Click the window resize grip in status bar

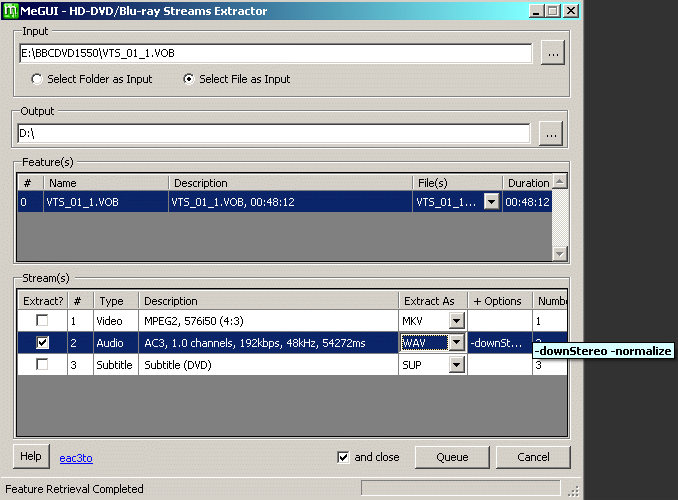(x=573, y=490)
